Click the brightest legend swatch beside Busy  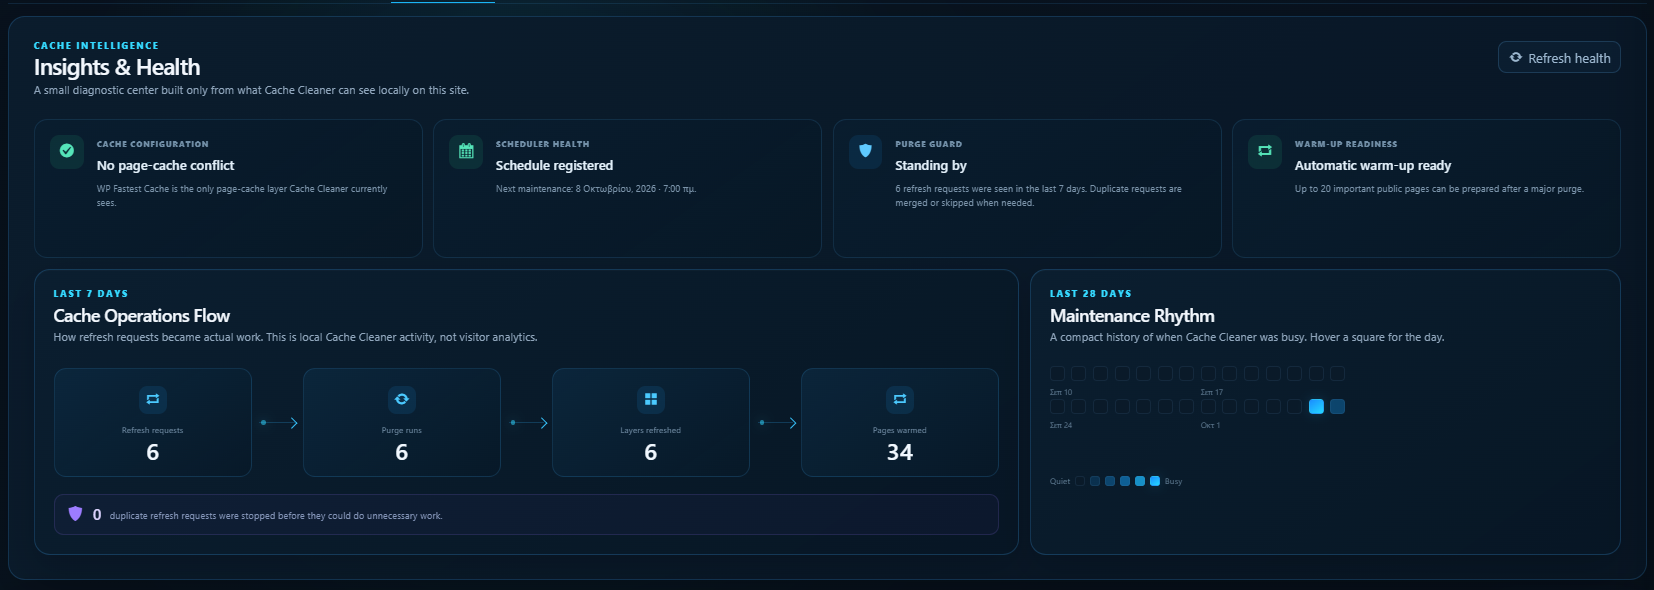[x=1155, y=481]
